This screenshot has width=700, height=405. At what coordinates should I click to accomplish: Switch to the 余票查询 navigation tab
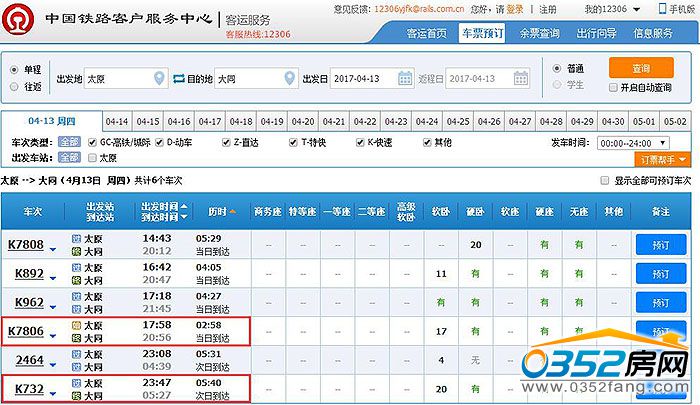click(x=540, y=33)
